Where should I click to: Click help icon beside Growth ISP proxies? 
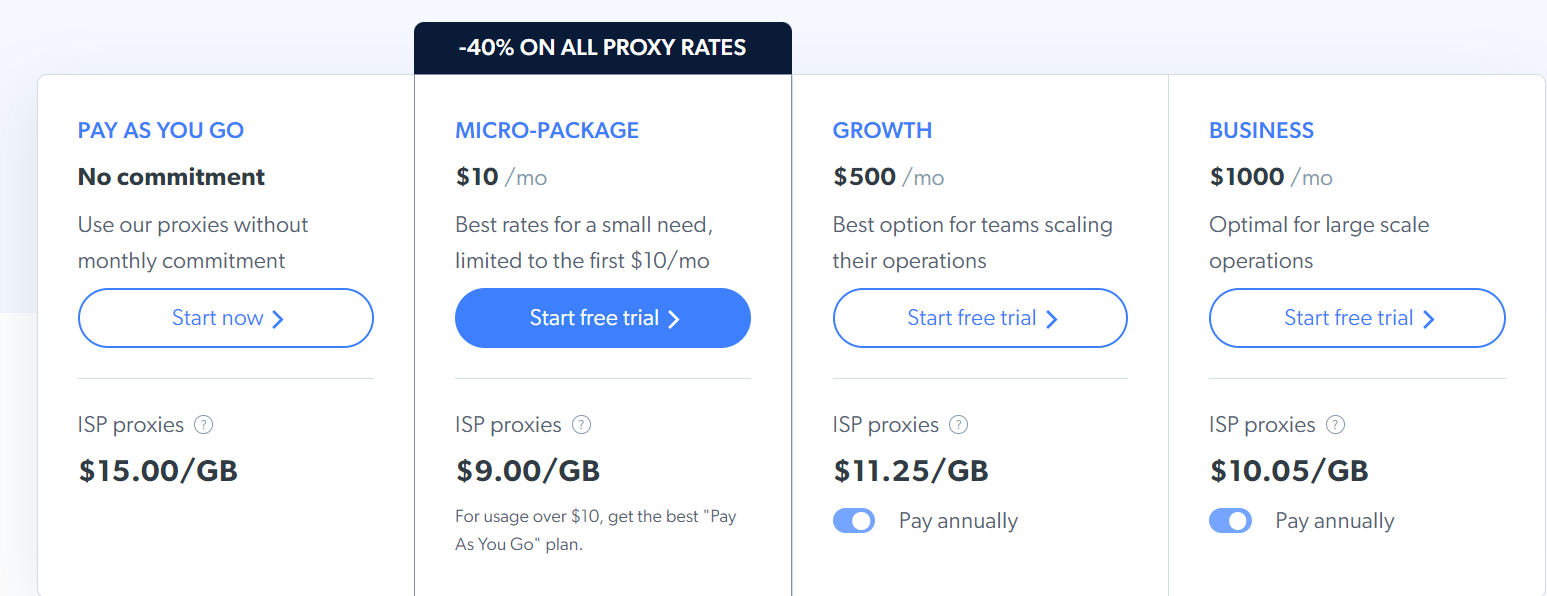click(x=958, y=425)
